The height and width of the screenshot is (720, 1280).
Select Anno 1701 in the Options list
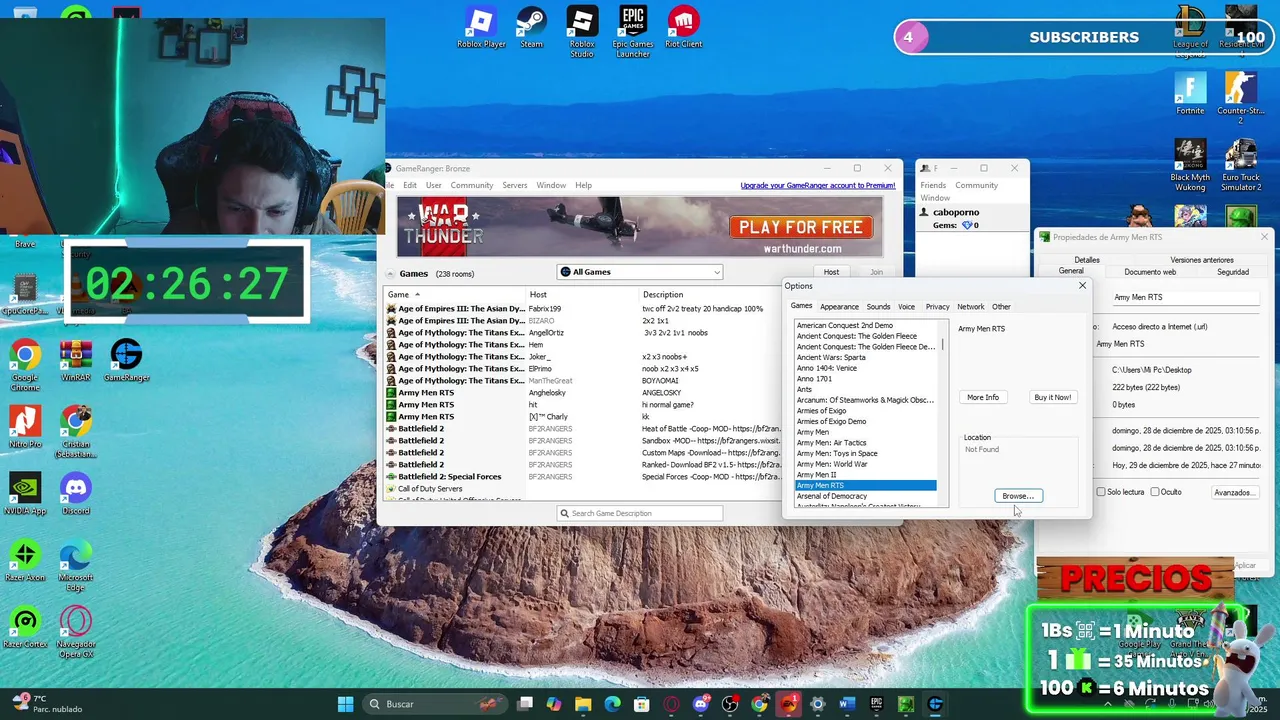point(814,379)
